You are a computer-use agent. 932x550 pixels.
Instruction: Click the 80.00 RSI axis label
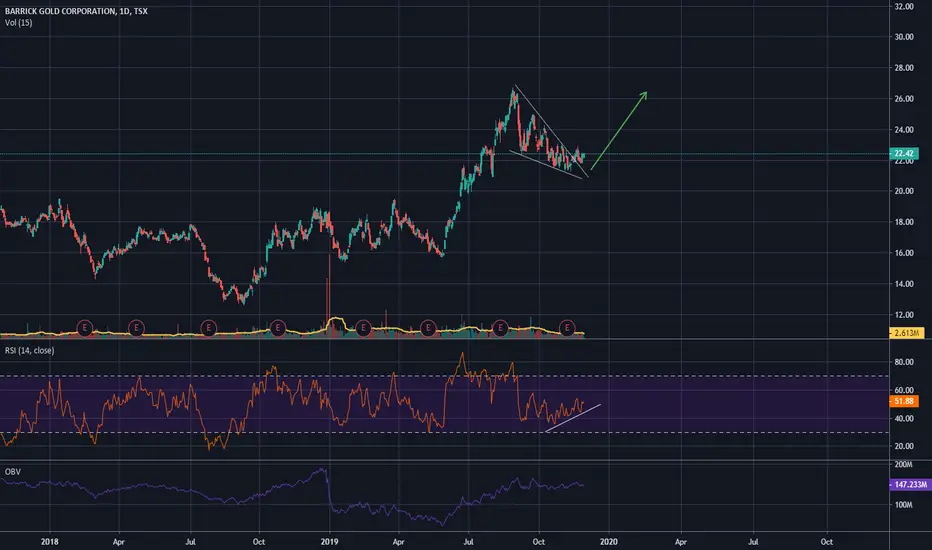pos(903,362)
